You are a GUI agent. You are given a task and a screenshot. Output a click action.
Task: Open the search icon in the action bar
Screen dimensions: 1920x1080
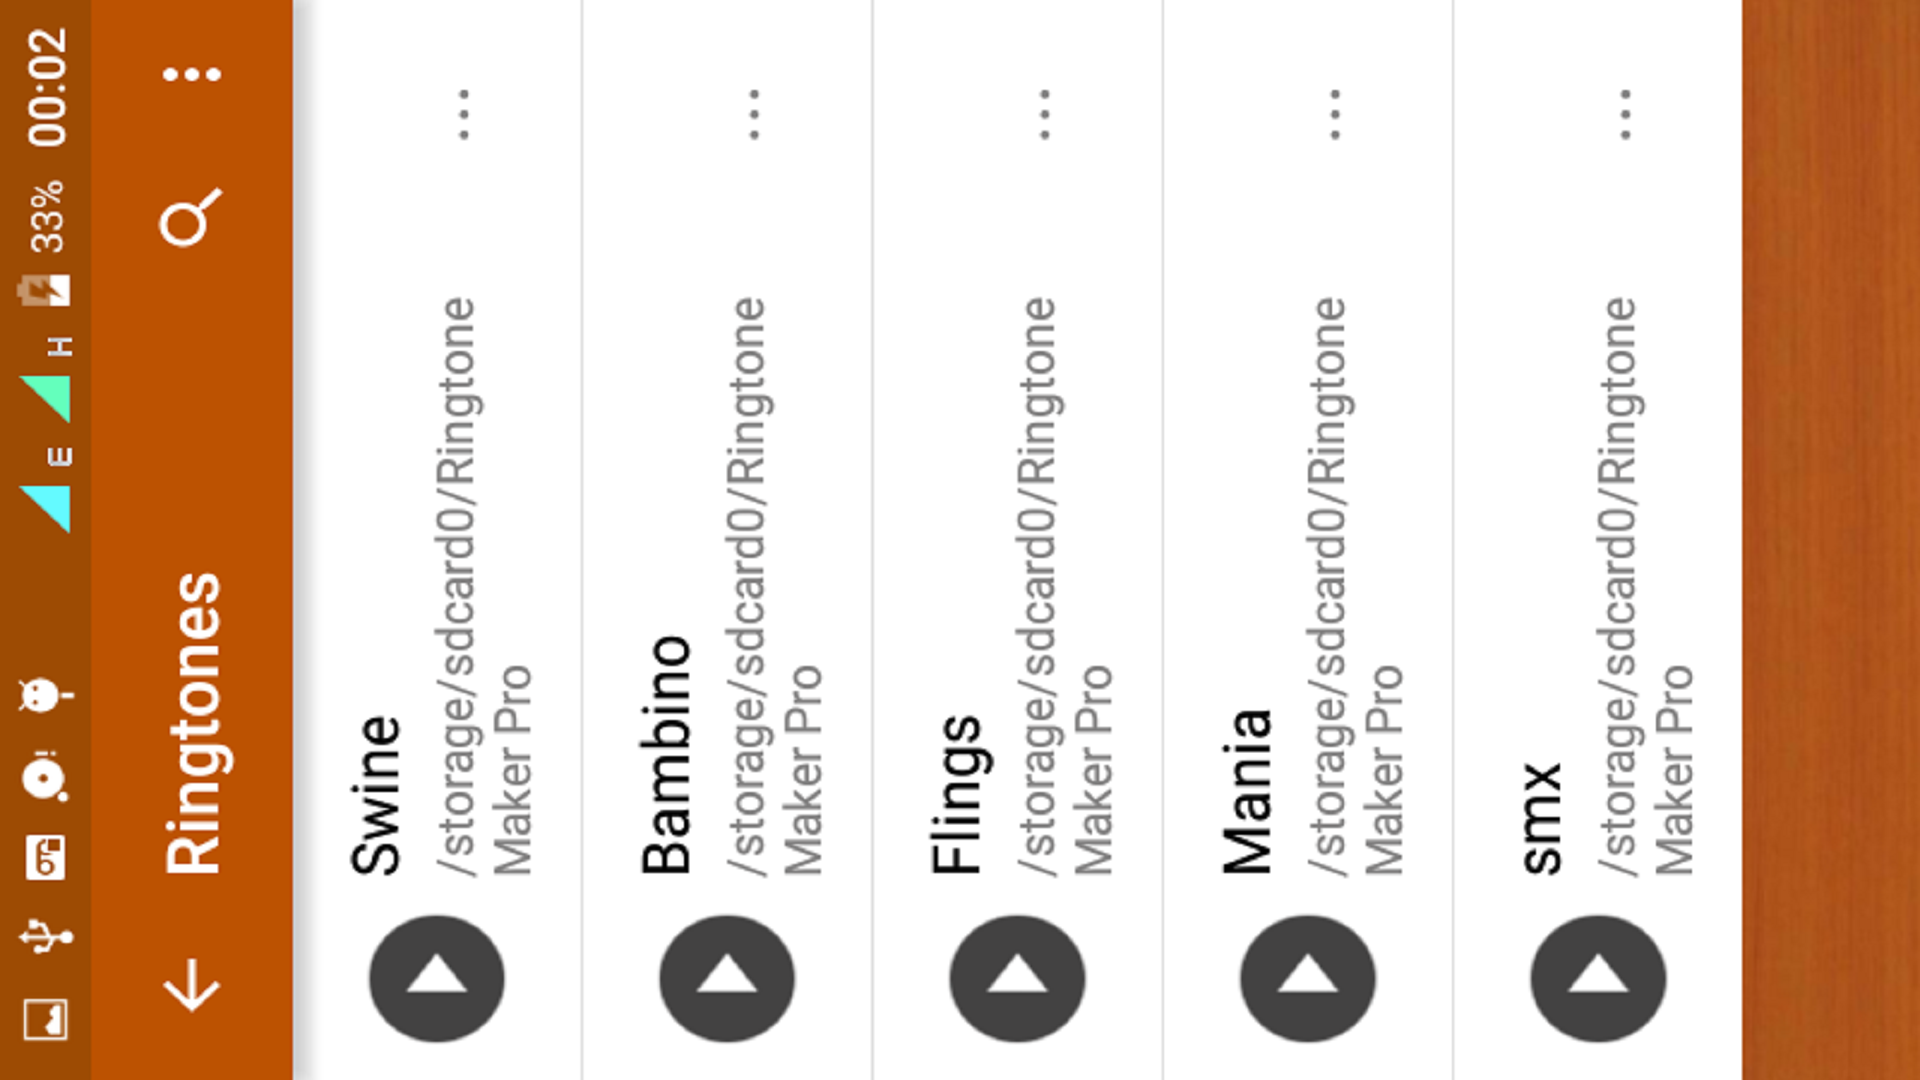coord(190,216)
